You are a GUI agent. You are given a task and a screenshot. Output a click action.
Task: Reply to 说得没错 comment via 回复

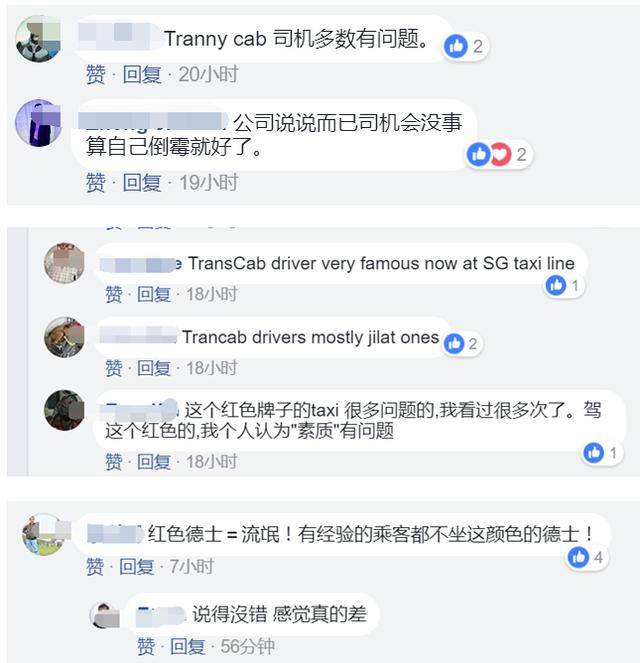[187, 647]
